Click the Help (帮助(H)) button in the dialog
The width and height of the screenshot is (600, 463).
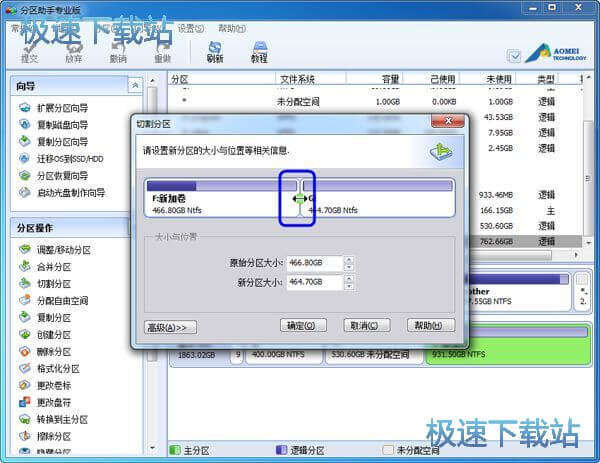[x=431, y=325]
